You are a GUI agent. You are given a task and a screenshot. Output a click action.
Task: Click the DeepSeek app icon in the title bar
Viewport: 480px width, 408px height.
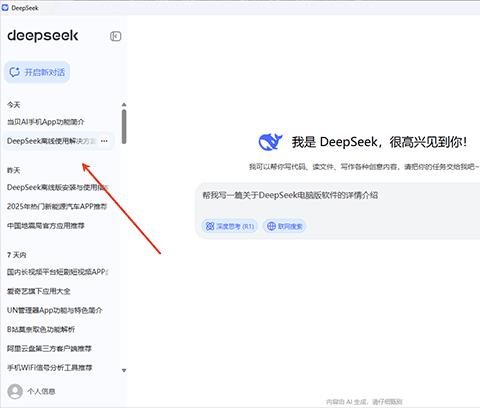5,7
